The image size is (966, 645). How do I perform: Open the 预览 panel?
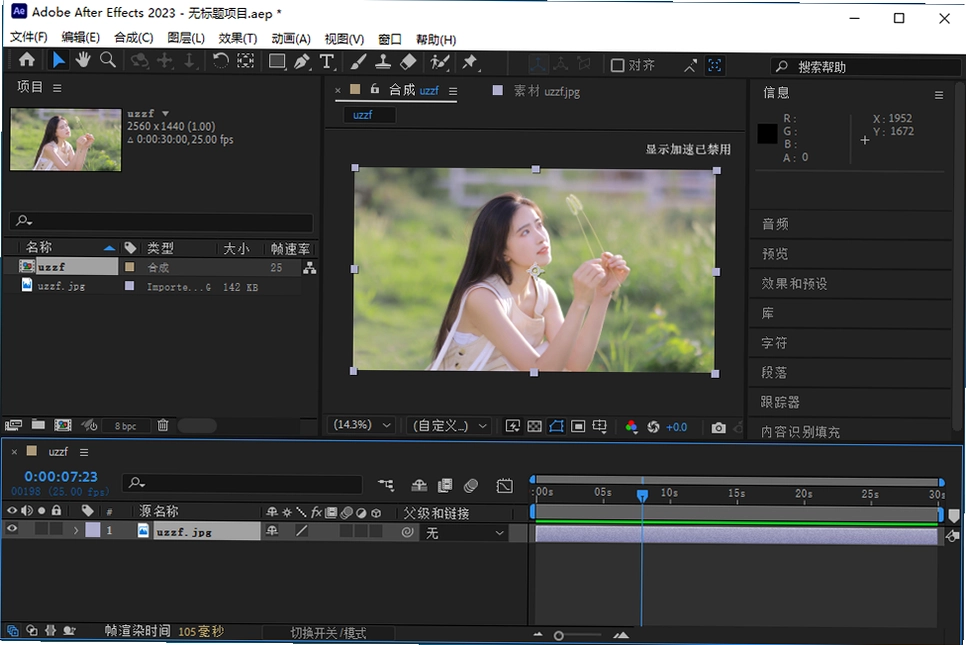[x=775, y=254]
